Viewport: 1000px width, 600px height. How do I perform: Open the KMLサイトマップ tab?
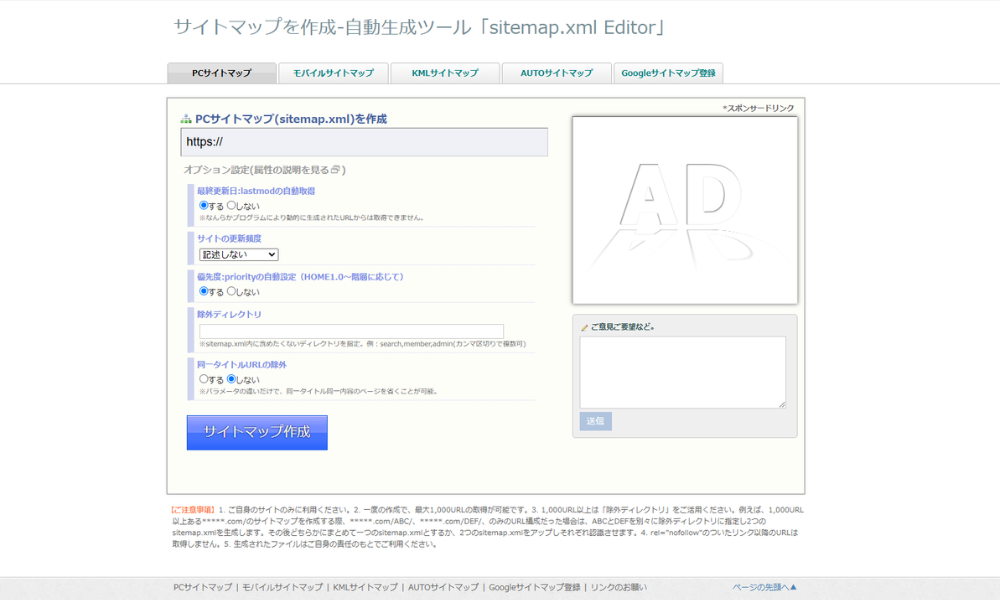point(445,73)
